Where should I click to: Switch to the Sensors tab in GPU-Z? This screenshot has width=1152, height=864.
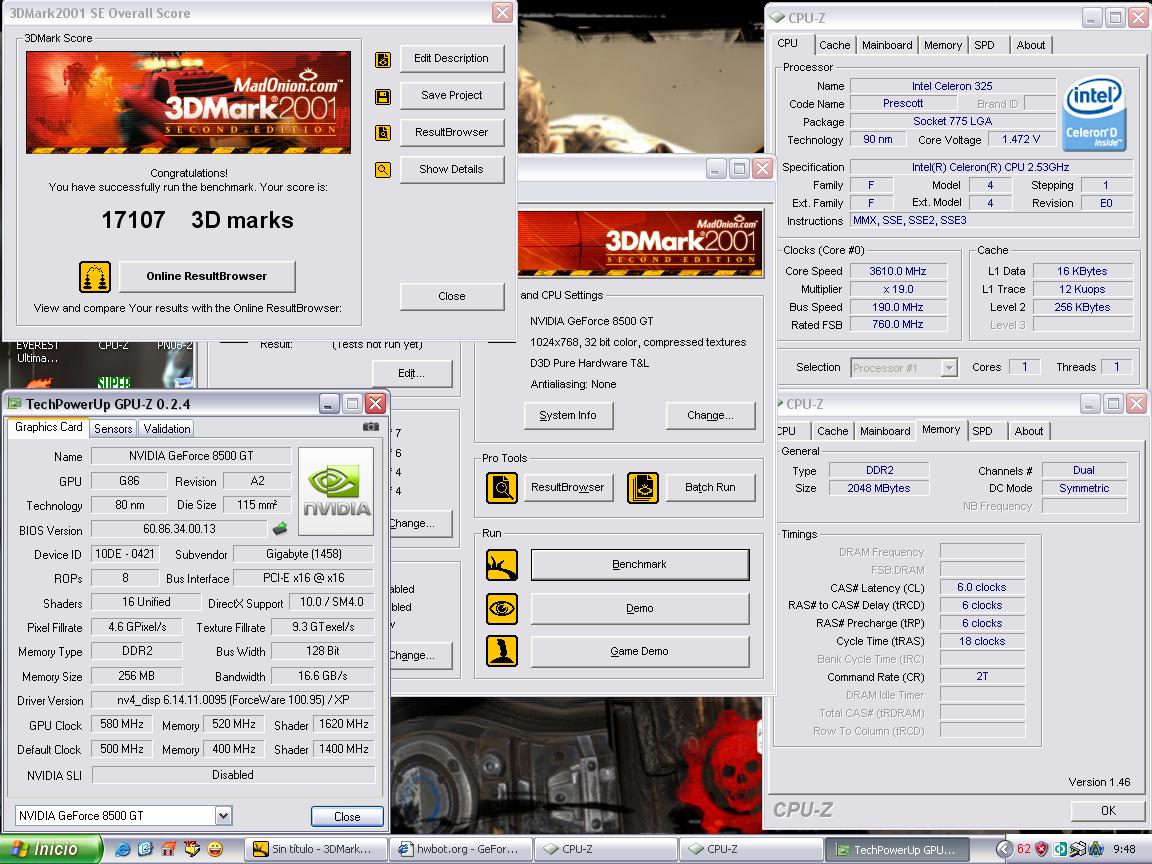[x=113, y=429]
